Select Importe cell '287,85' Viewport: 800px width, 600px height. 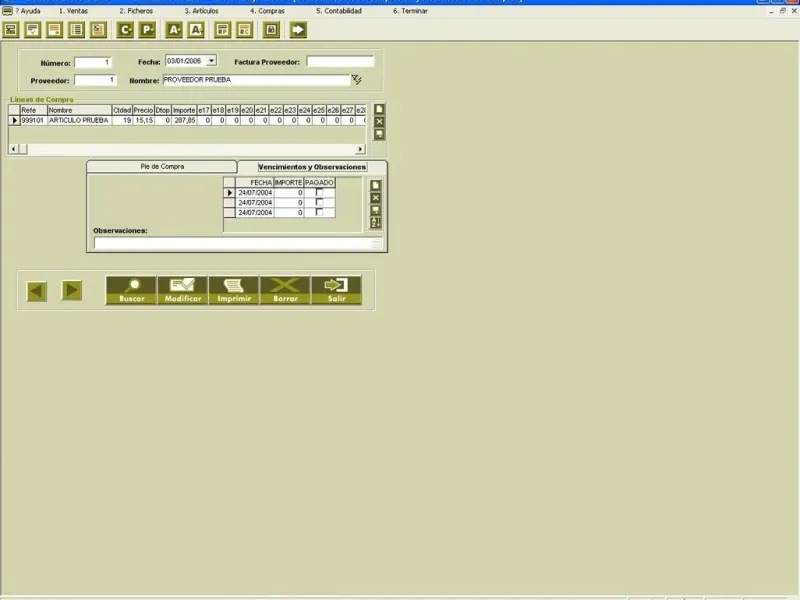[x=184, y=120]
